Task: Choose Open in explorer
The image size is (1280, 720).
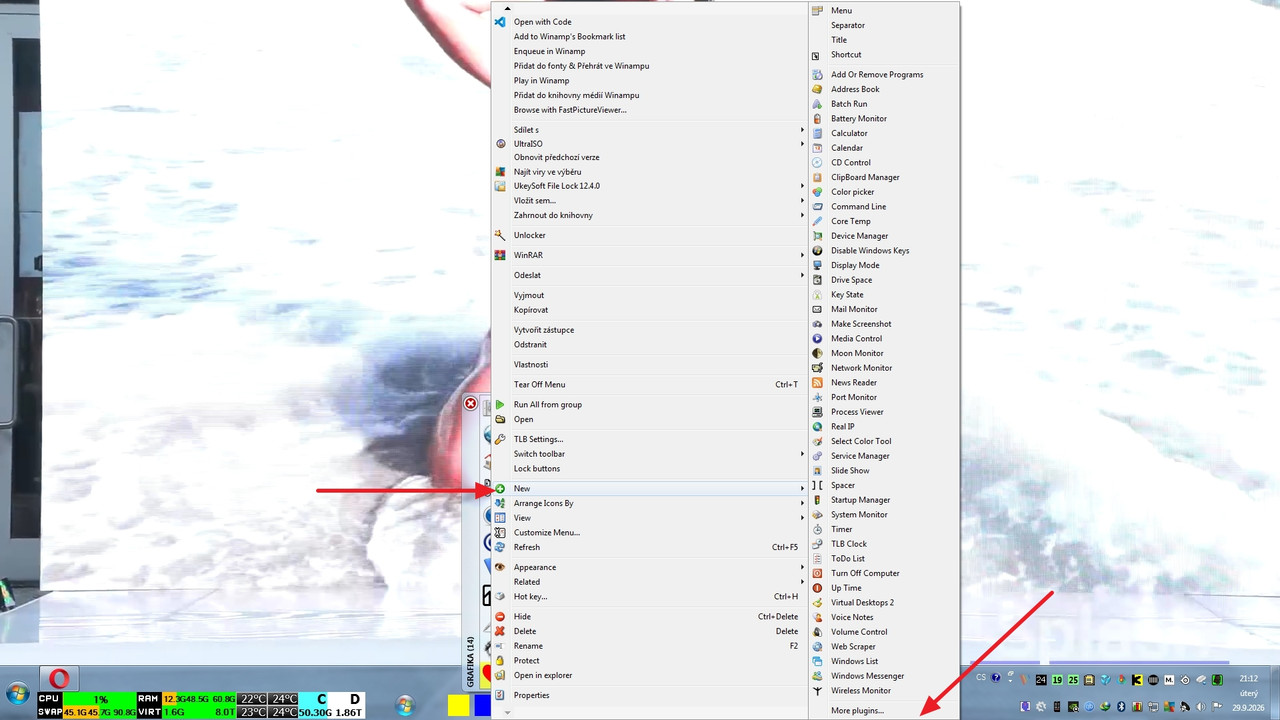Action: (x=649, y=675)
